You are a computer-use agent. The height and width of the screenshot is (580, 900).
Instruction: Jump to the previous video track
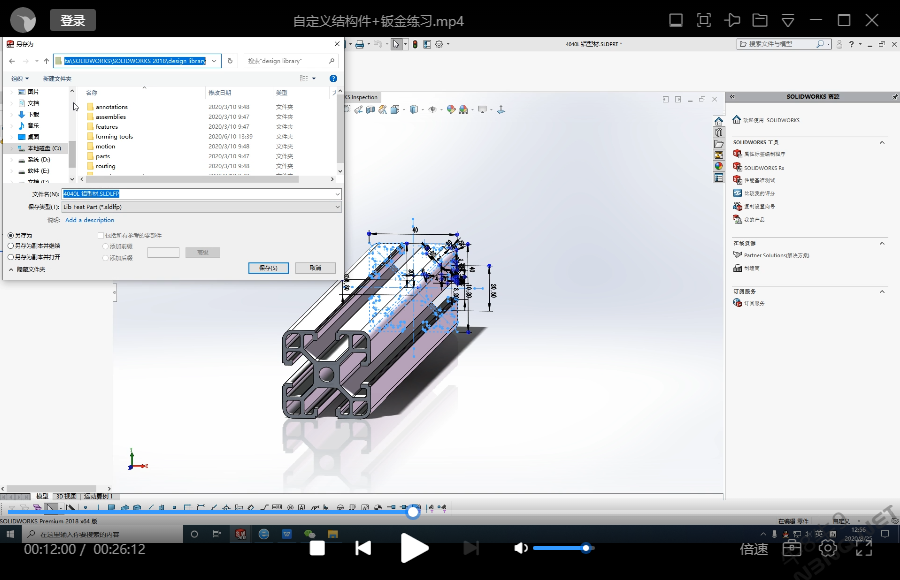[x=363, y=548]
